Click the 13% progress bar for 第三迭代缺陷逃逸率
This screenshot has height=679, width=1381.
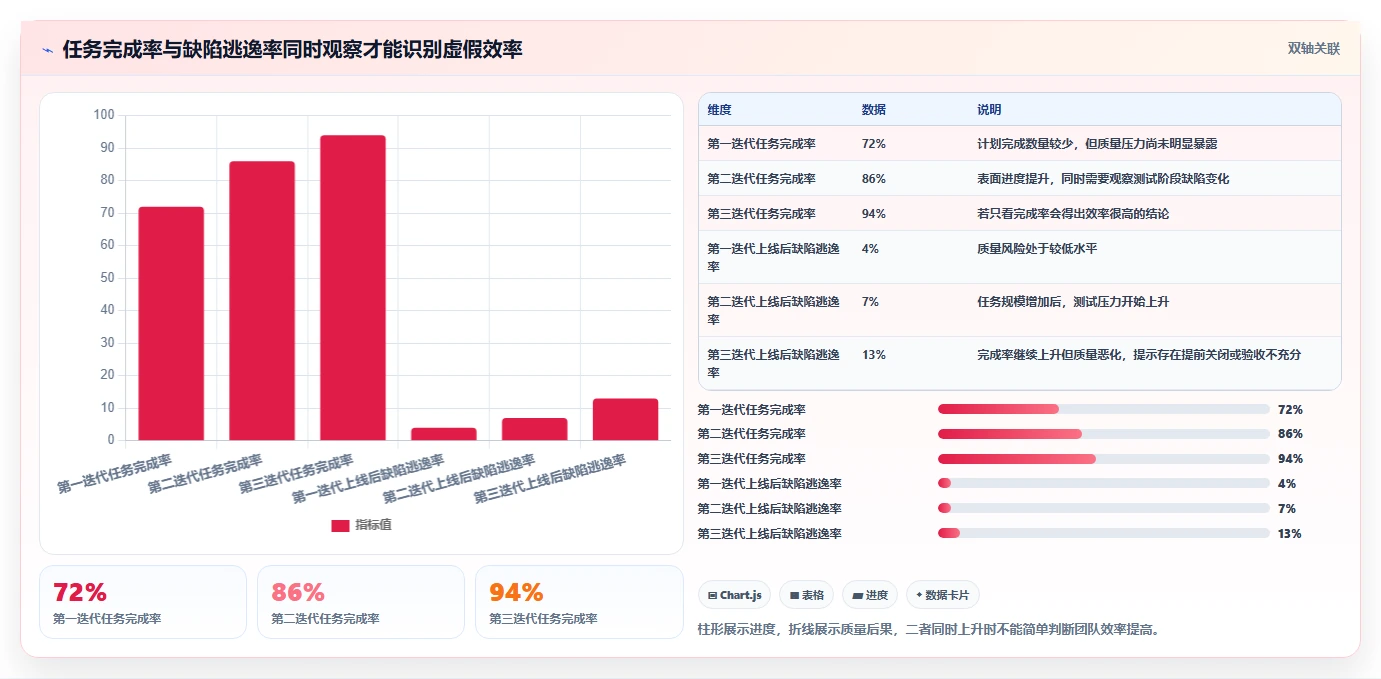1104,533
